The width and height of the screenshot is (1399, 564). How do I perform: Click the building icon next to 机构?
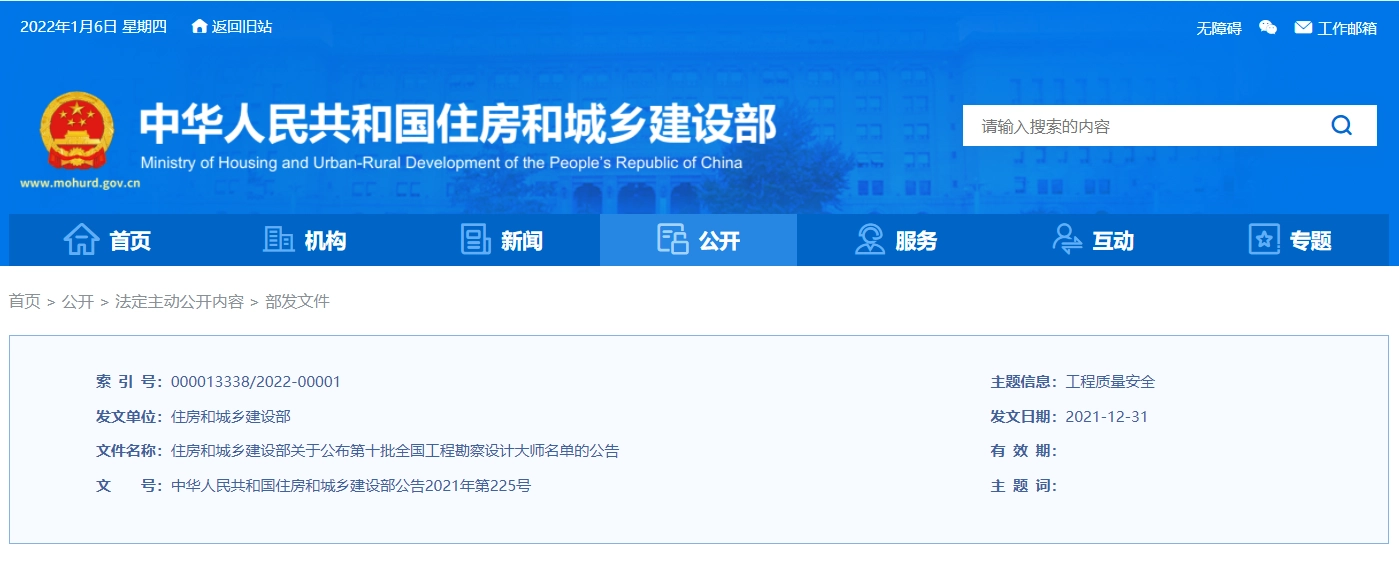point(278,240)
